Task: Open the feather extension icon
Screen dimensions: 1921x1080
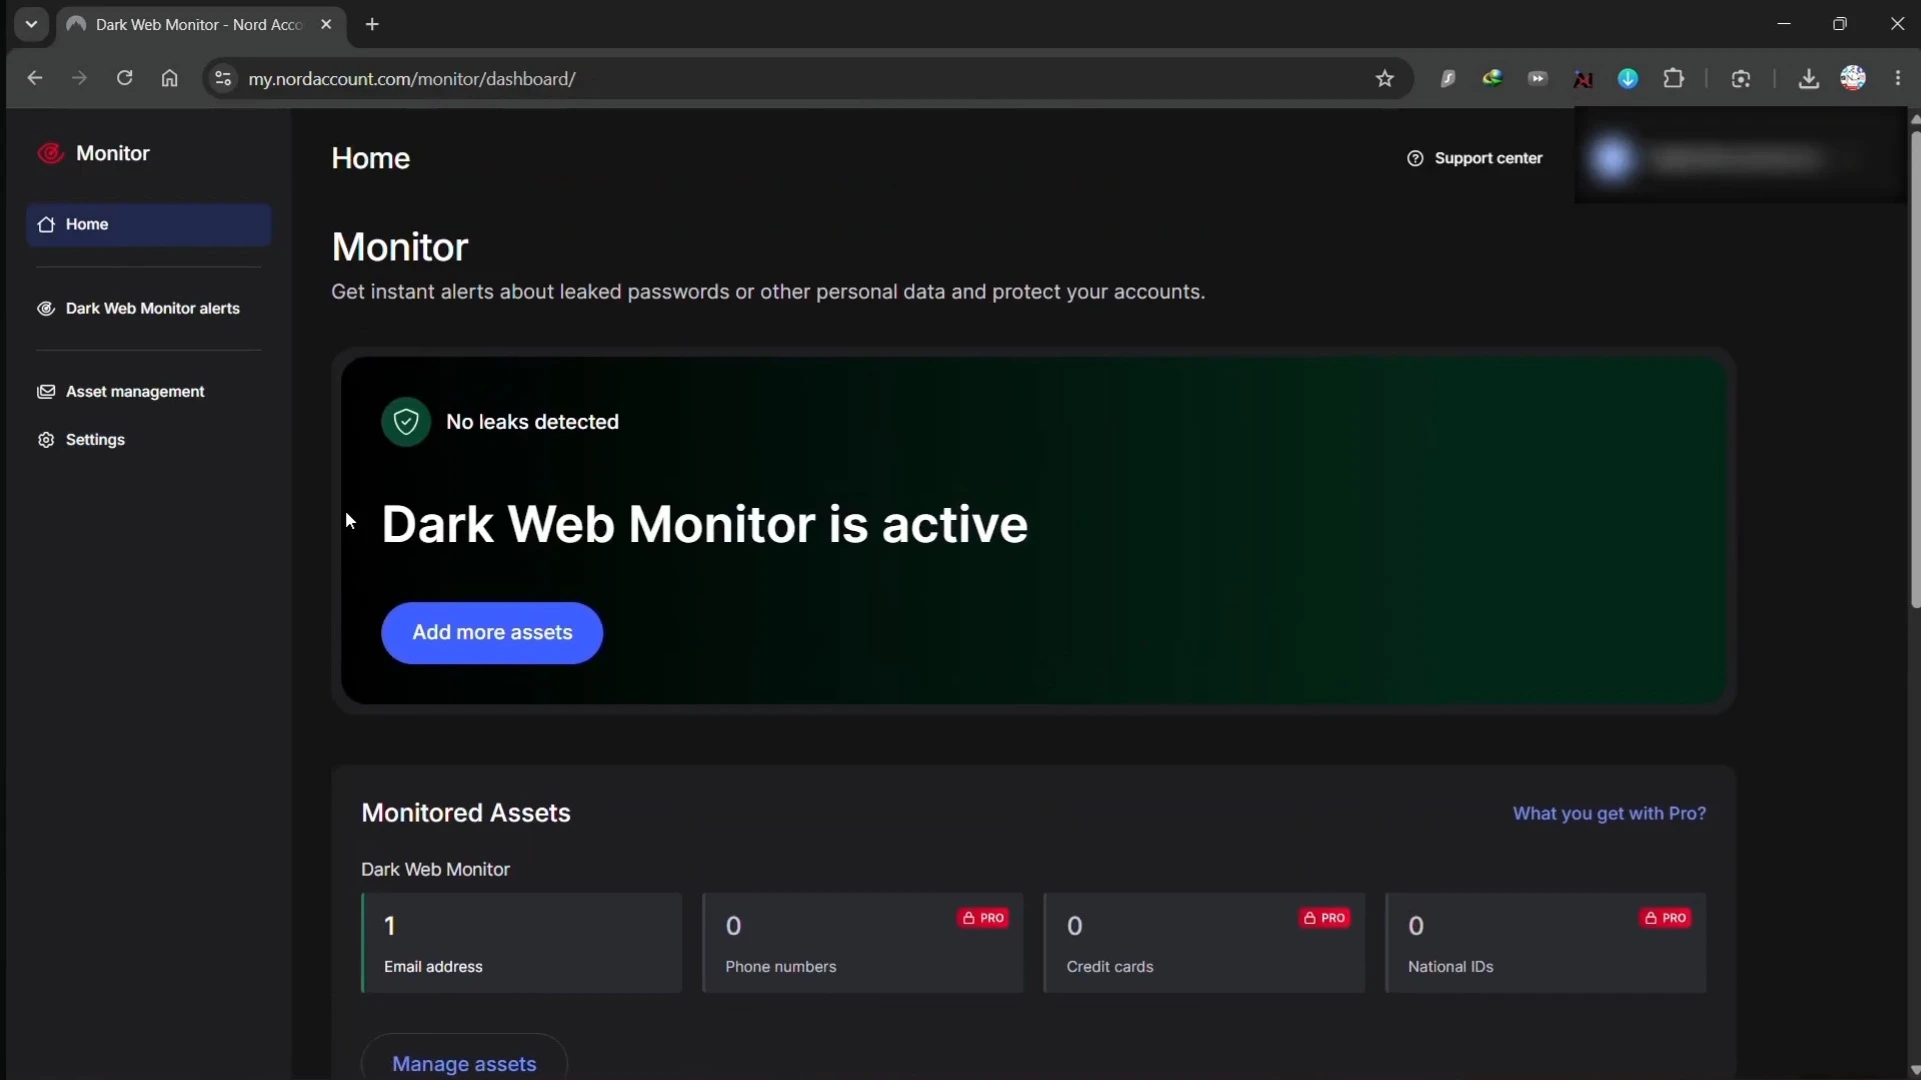Action: (x=1447, y=79)
